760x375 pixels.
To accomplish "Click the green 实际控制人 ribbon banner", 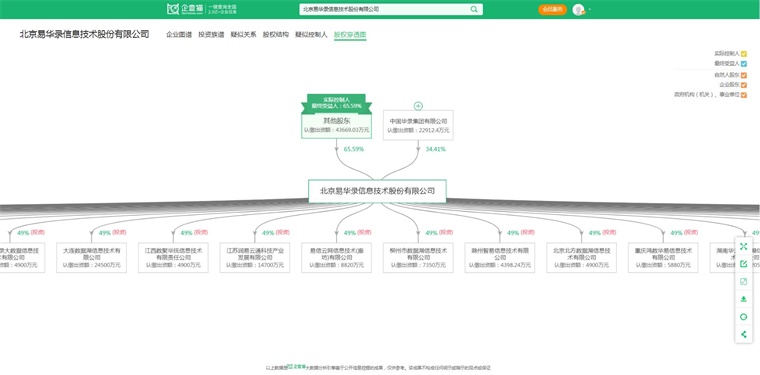I will pyautogui.click(x=336, y=103).
